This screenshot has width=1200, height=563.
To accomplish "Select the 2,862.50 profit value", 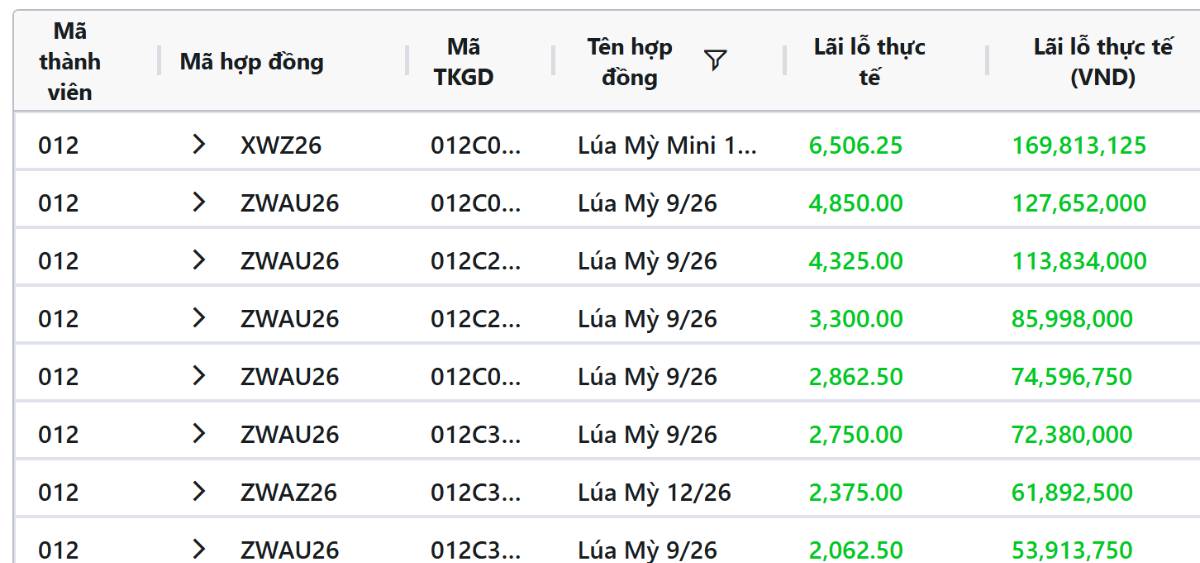I will [x=857, y=378].
